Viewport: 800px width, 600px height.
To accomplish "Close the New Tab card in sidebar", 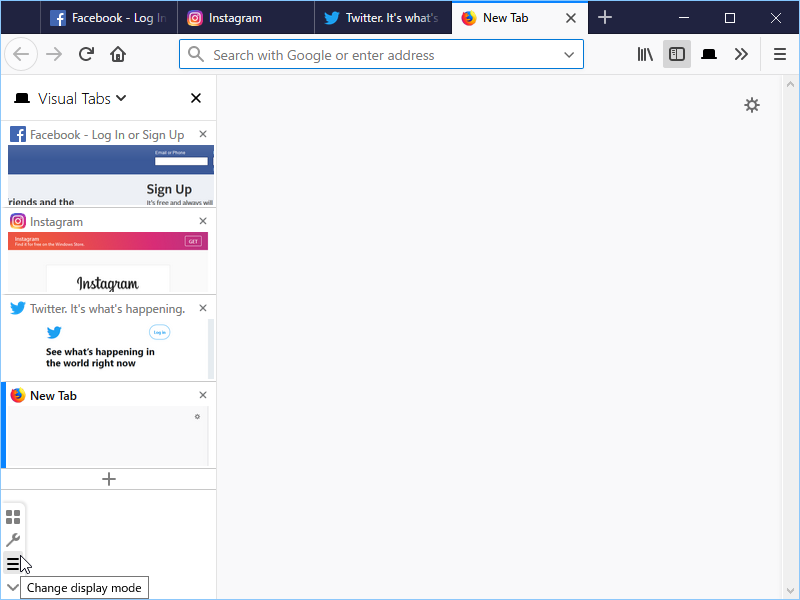I will (203, 395).
